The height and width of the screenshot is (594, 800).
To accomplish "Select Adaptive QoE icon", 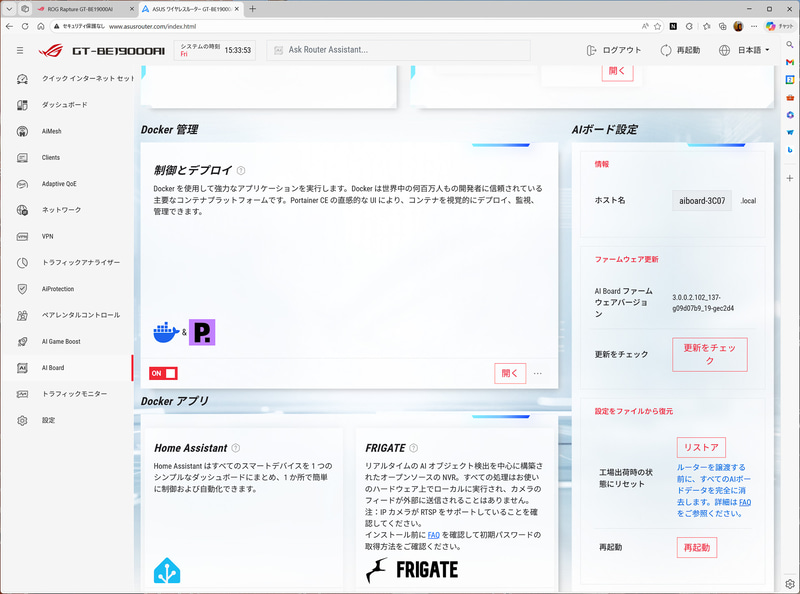I will (x=22, y=184).
